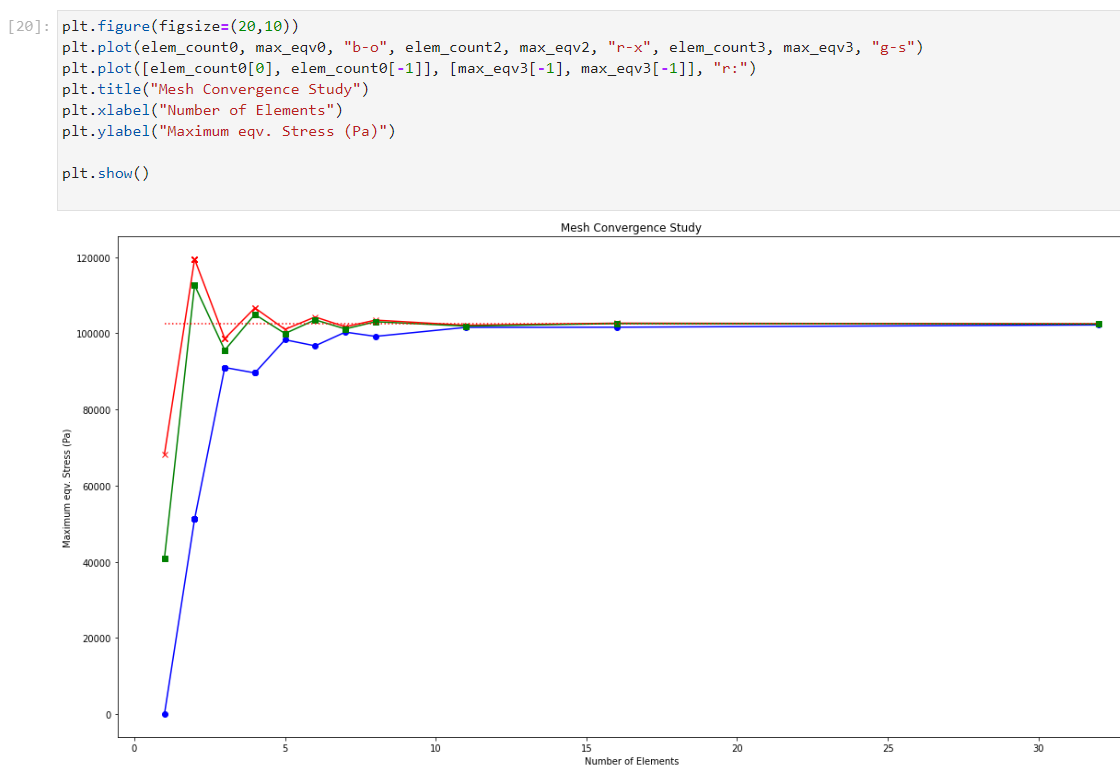The width and height of the screenshot is (1120, 770).
Task: Select the cell prompt [20]:
Action: [29, 27]
